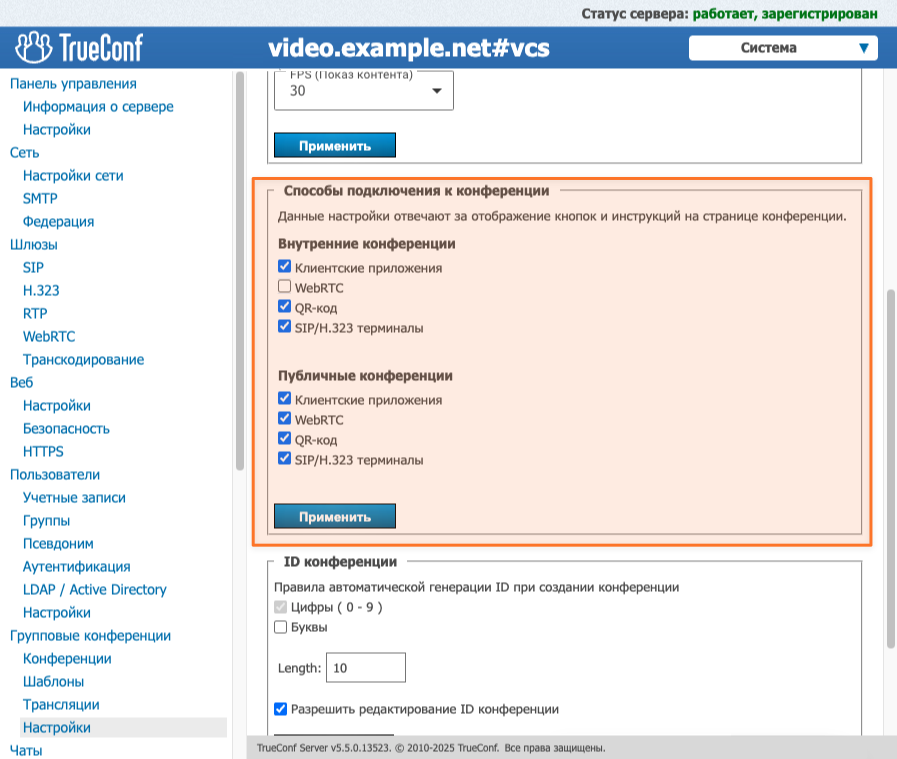897x759 pixels.
Task: Disable WebRTC under Публичные конференции
Action: click(284, 418)
